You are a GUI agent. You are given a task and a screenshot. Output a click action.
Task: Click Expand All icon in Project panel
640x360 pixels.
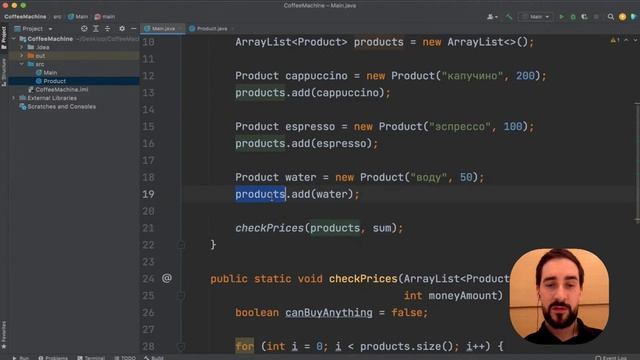coord(96,29)
